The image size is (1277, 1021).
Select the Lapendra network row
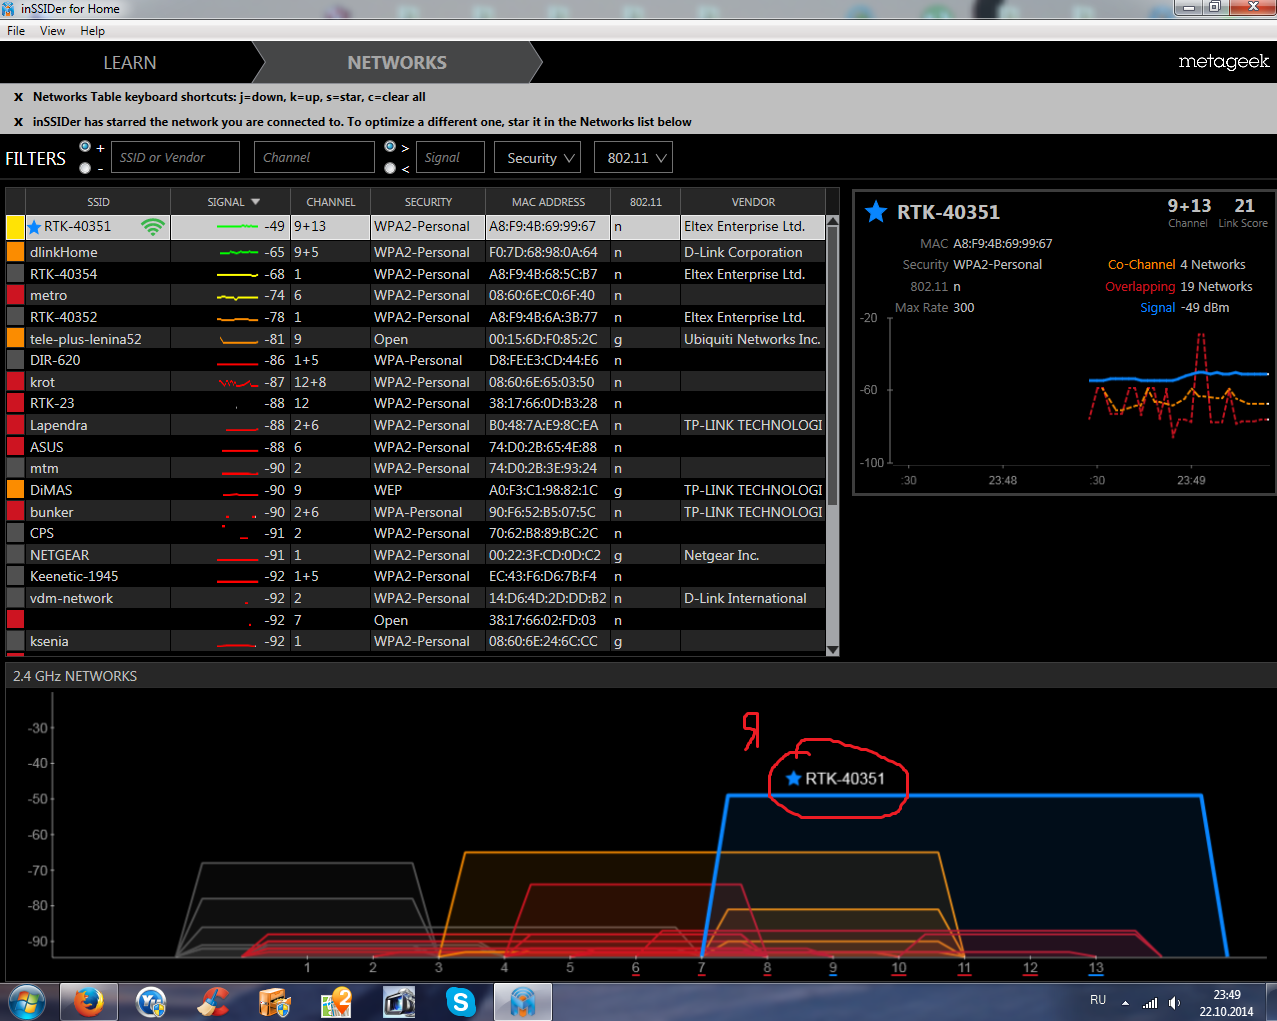point(416,425)
